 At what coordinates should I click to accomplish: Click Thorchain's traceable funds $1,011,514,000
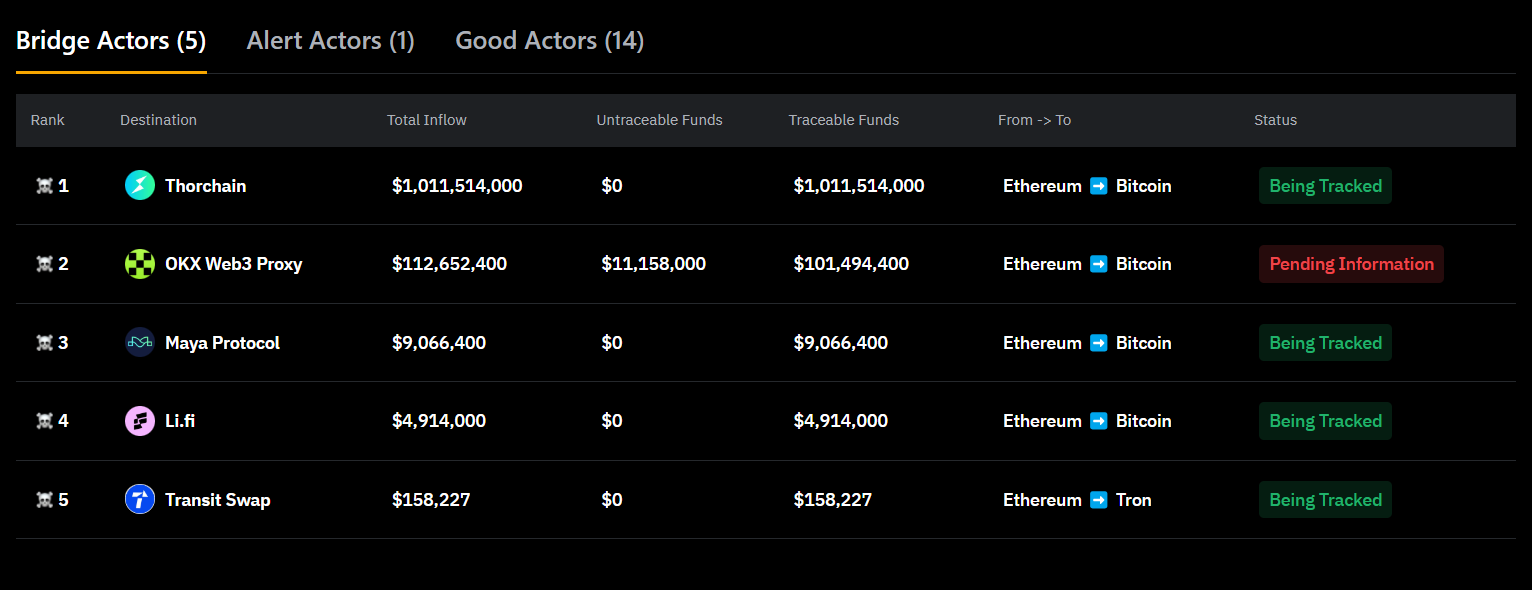859,186
